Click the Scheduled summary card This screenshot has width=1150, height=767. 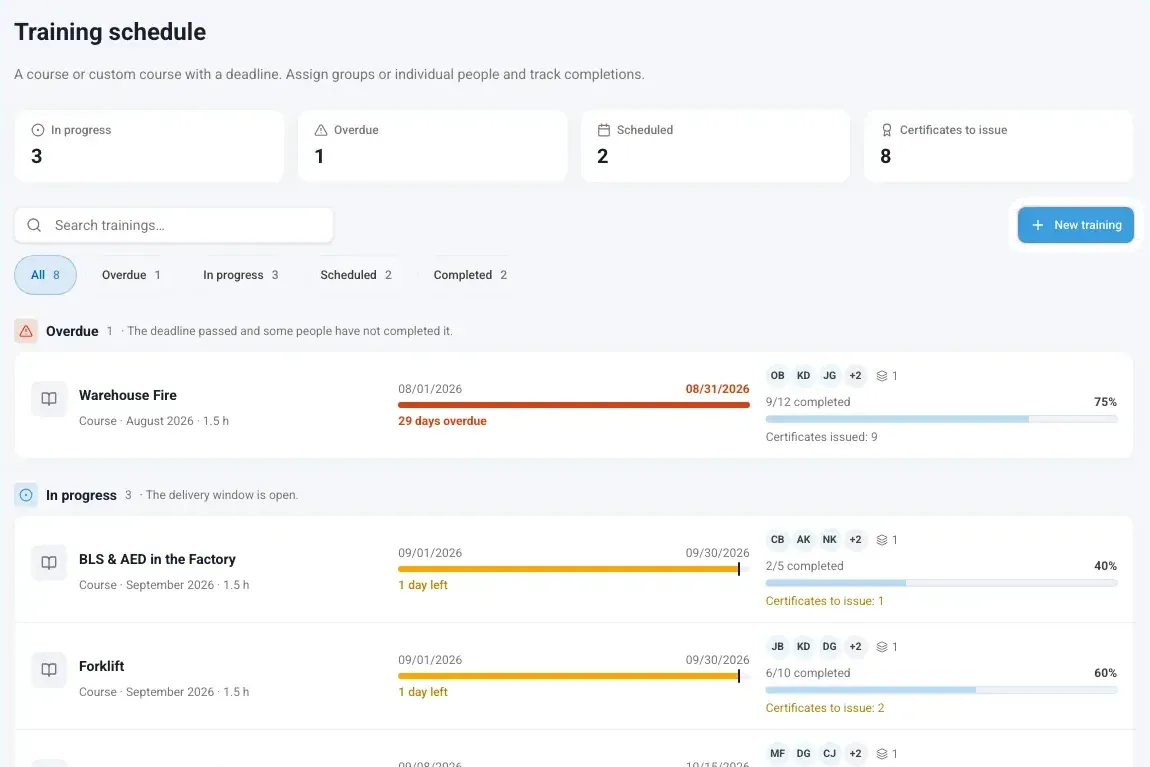(x=715, y=146)
